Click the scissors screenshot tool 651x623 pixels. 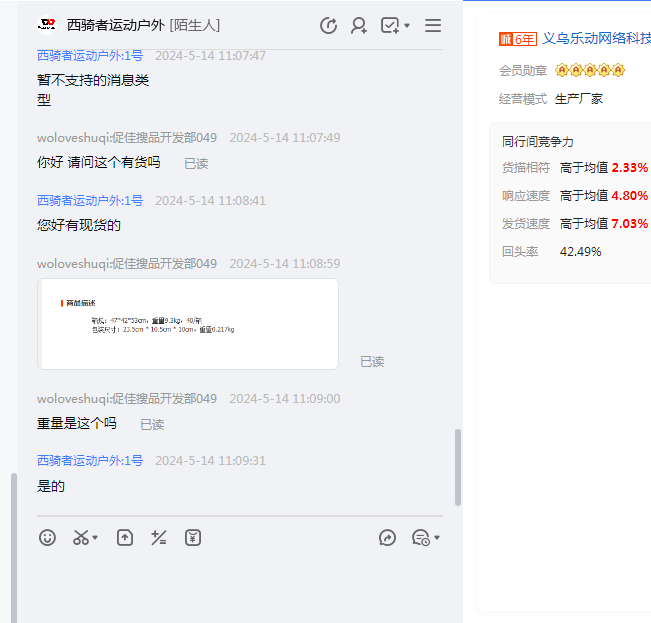tap(81, 538)
